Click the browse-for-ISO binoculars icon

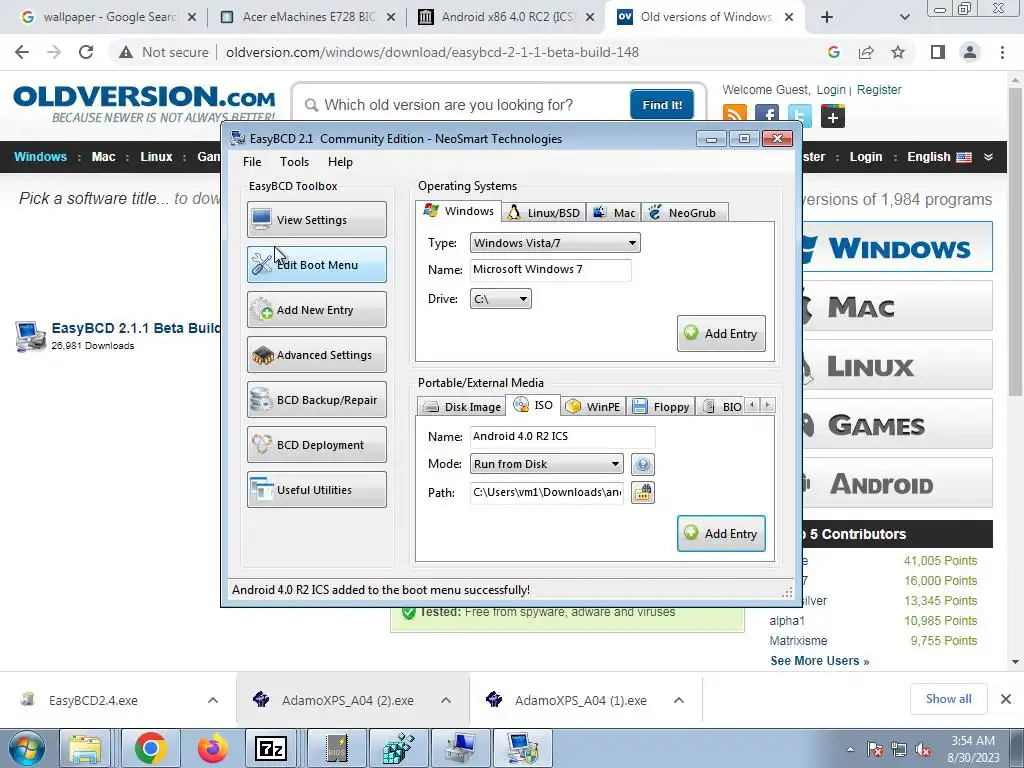click(643, 492)
